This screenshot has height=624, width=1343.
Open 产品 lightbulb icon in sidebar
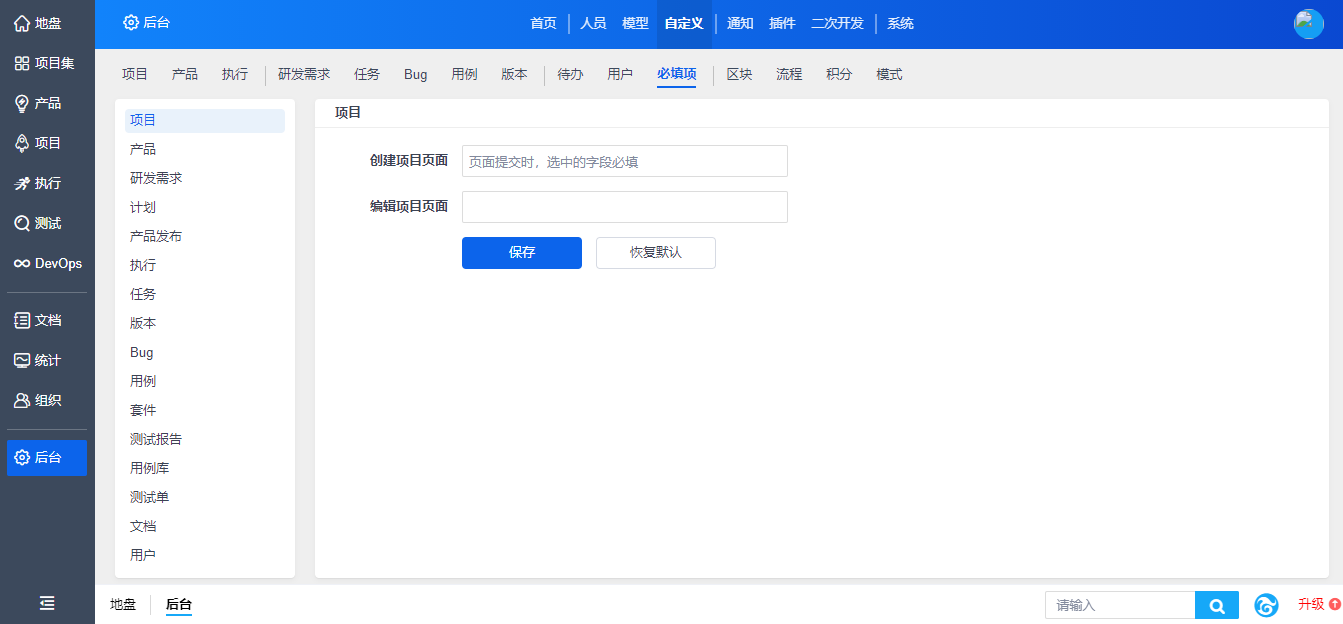point(21,103)
